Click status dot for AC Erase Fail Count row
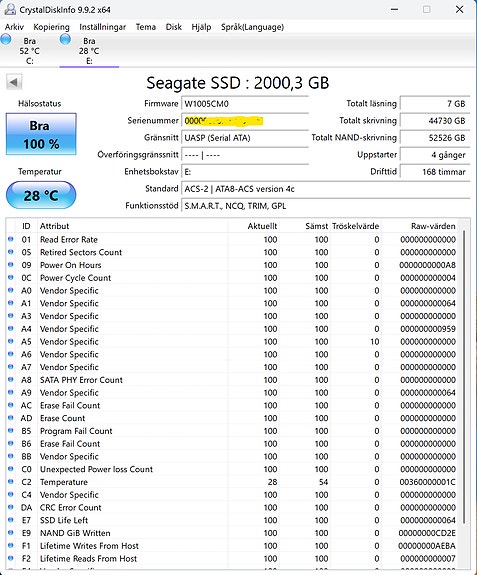 pyautogui.click(x=11, y=405)
